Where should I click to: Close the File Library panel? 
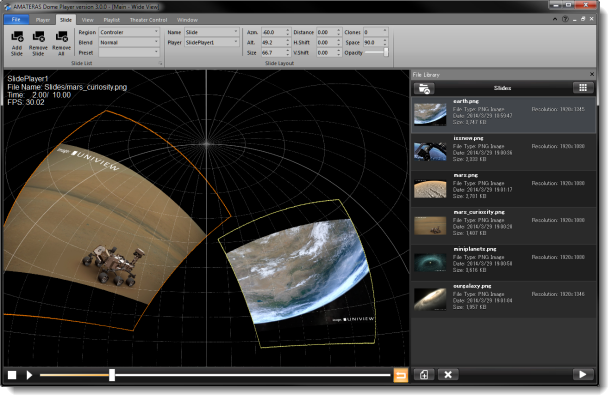[592, 74]
